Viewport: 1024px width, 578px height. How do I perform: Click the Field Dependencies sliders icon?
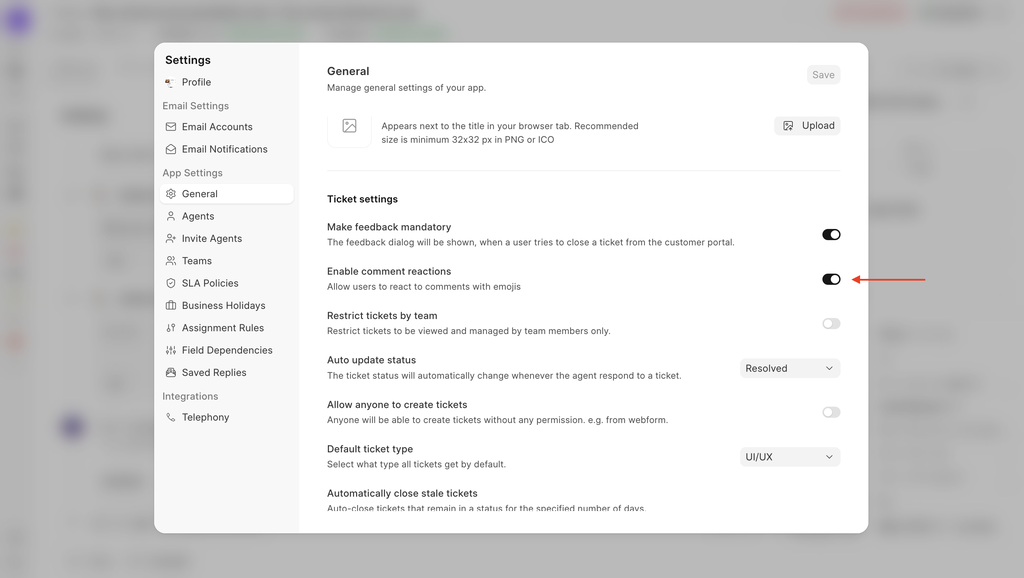171,350
